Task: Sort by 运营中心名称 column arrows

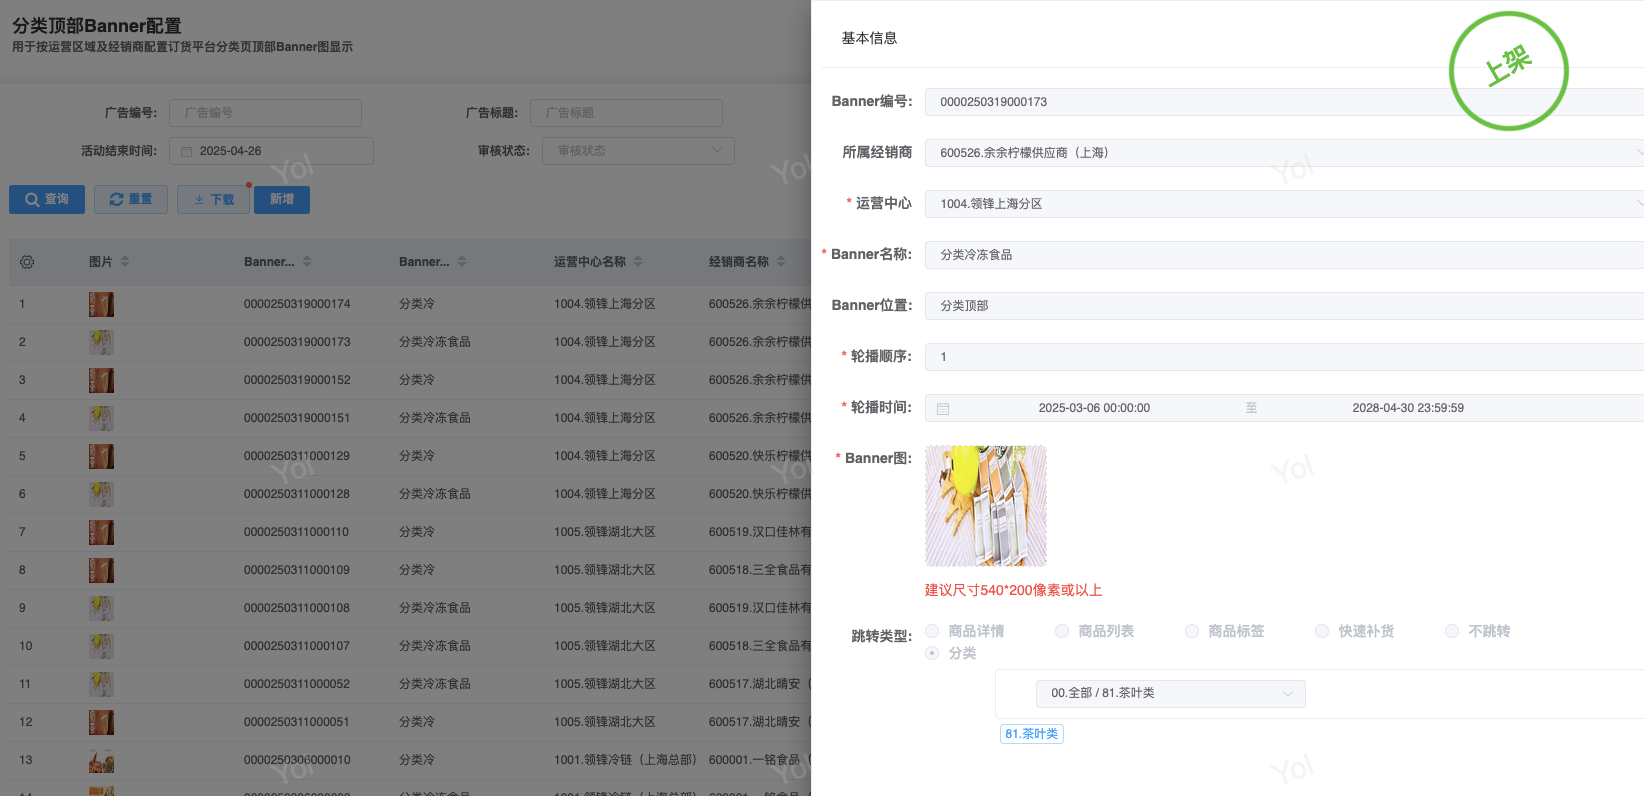Action: click(638, 262)
